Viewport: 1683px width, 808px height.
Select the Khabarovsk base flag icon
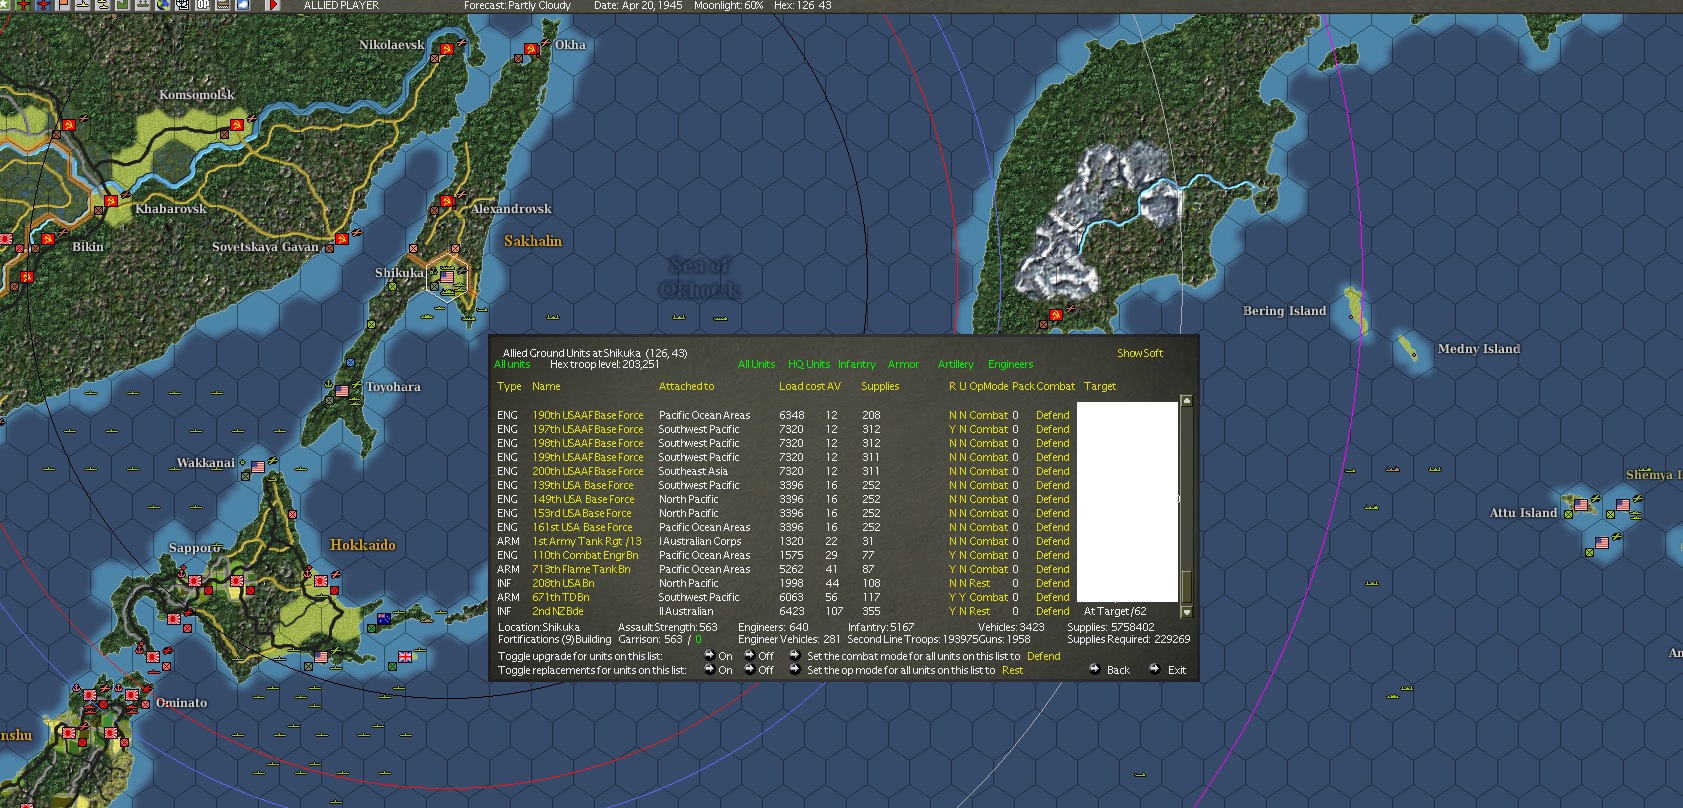pos(111,201)
